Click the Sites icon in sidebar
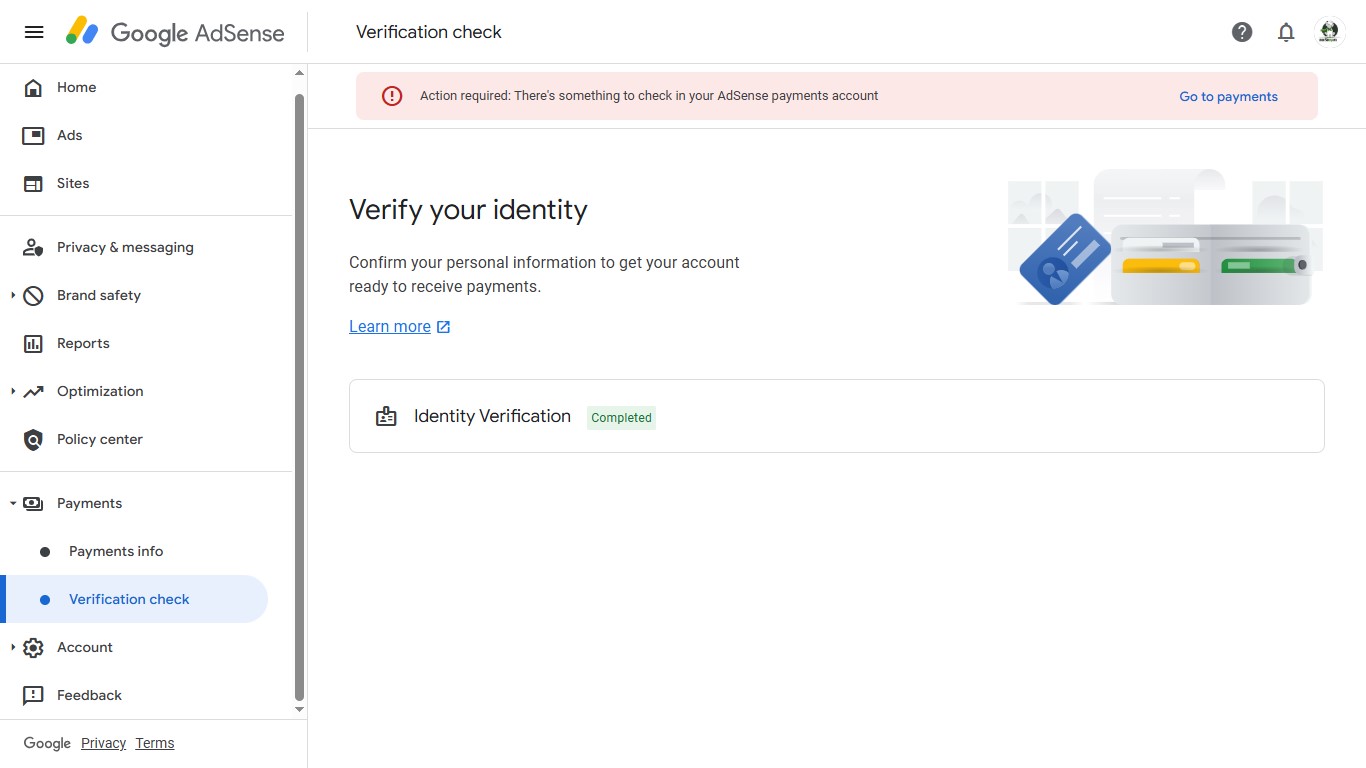Viewport: 1366px width, 768px height. click(x=33, y=184)
